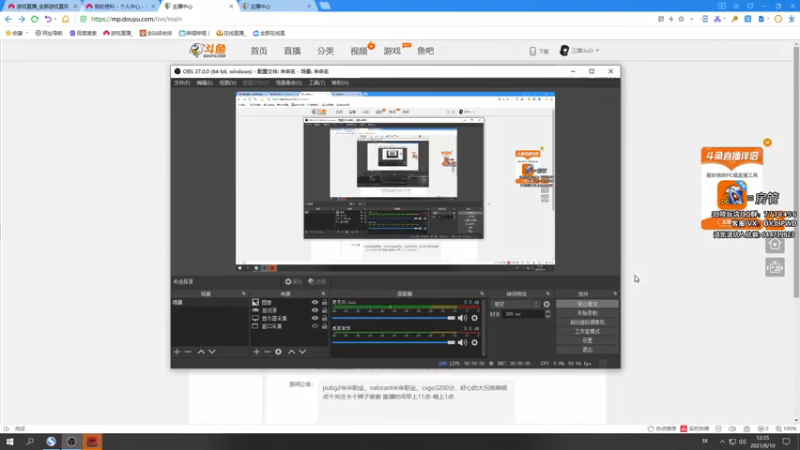Toggle visibility of Display Capture source
Screen dimensions: 800x450
315,318
